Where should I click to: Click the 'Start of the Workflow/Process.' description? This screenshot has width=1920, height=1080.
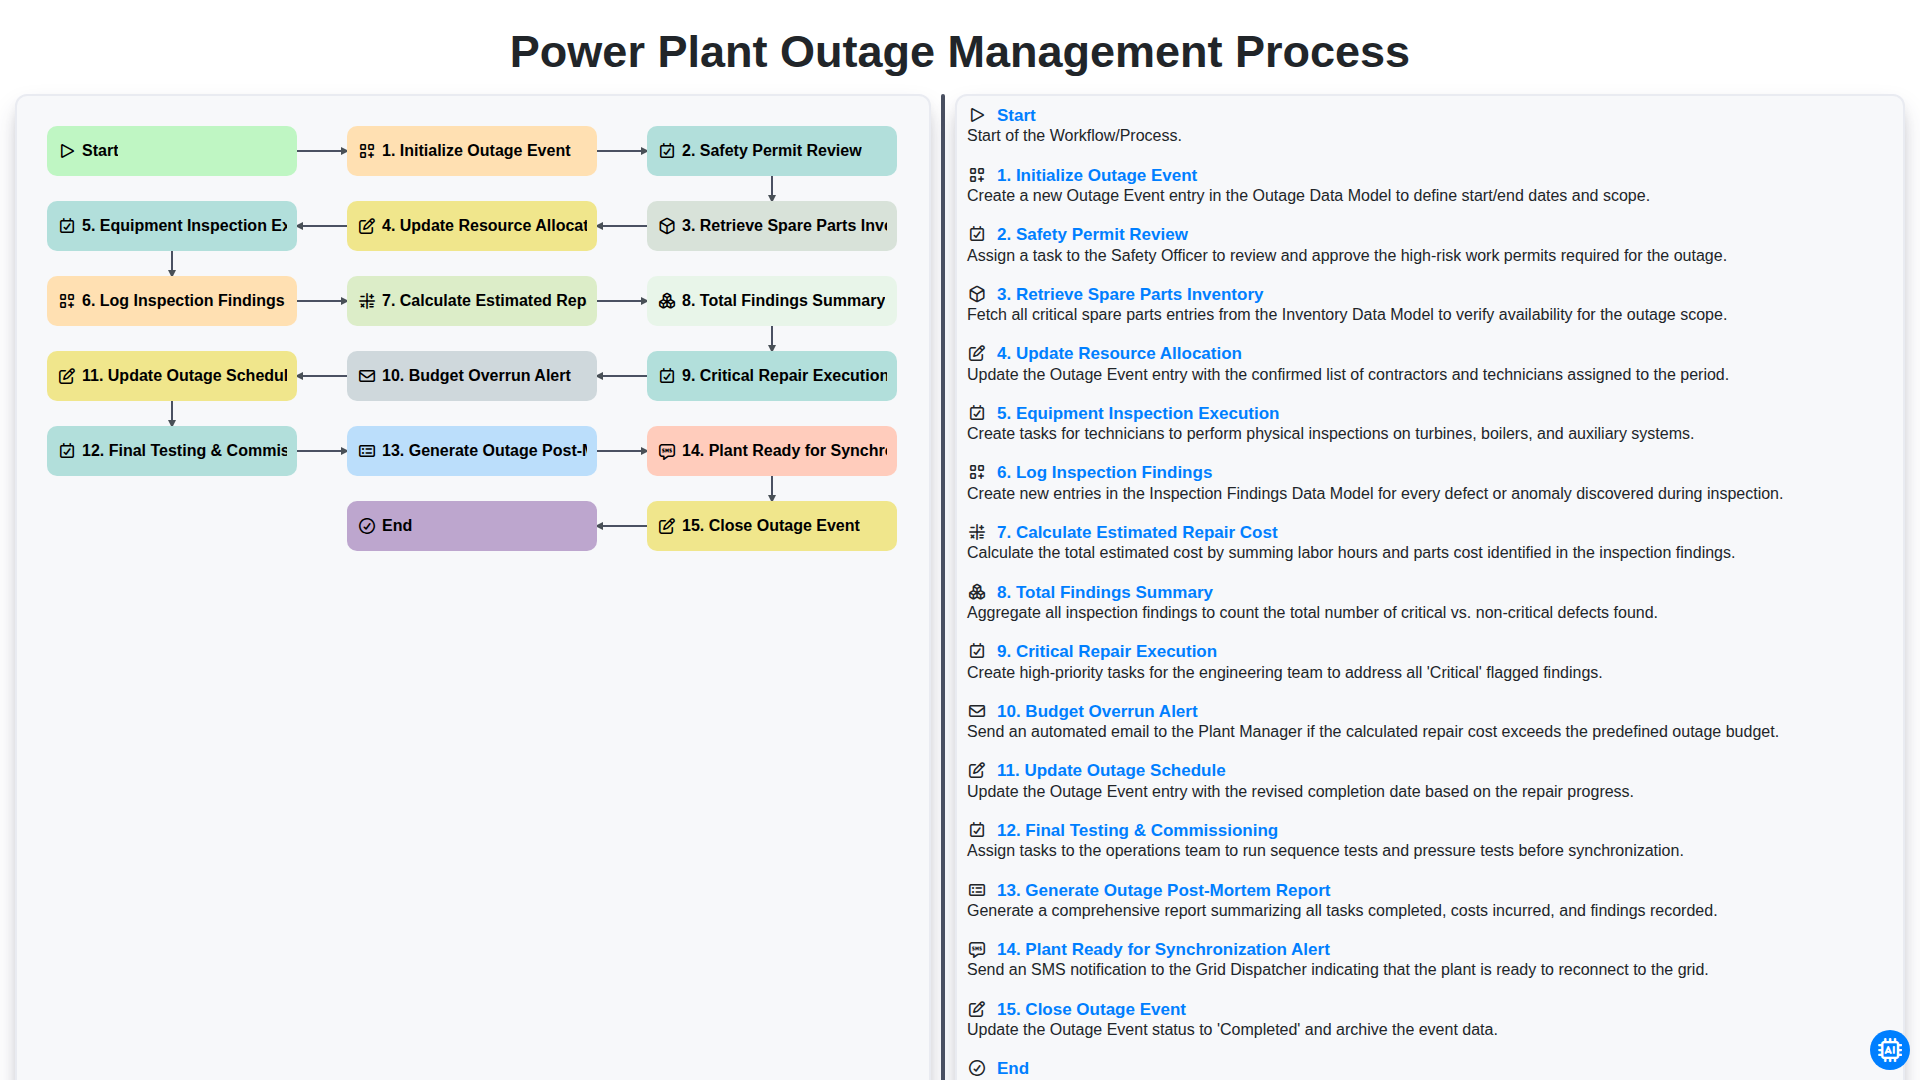click(x=1074, y=136)
